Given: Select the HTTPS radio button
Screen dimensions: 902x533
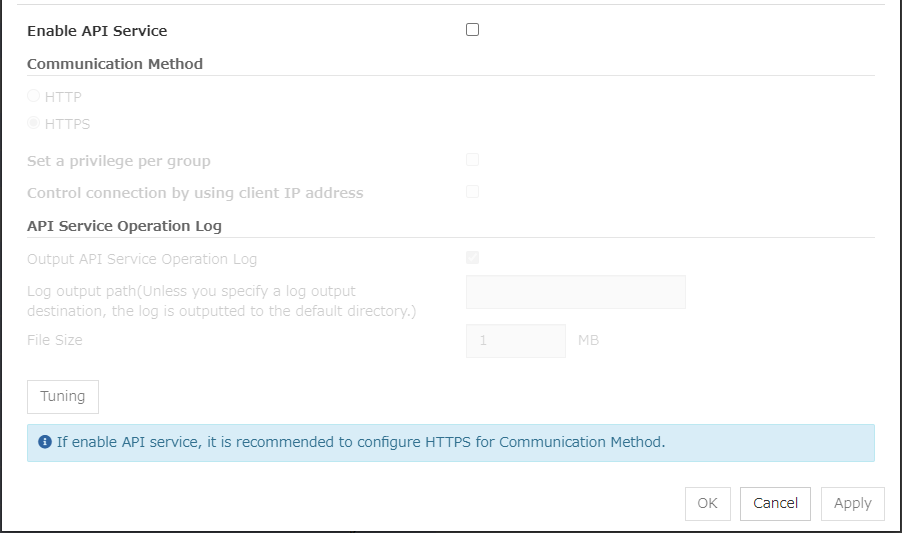Looking at the screenshot, I should (34, 124).
